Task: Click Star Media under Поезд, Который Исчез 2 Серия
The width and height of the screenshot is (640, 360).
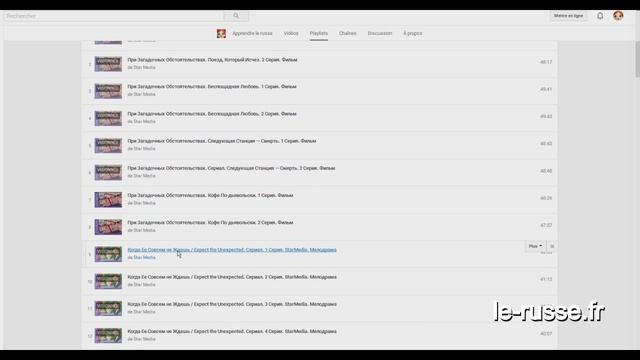Action: (144, 67)
